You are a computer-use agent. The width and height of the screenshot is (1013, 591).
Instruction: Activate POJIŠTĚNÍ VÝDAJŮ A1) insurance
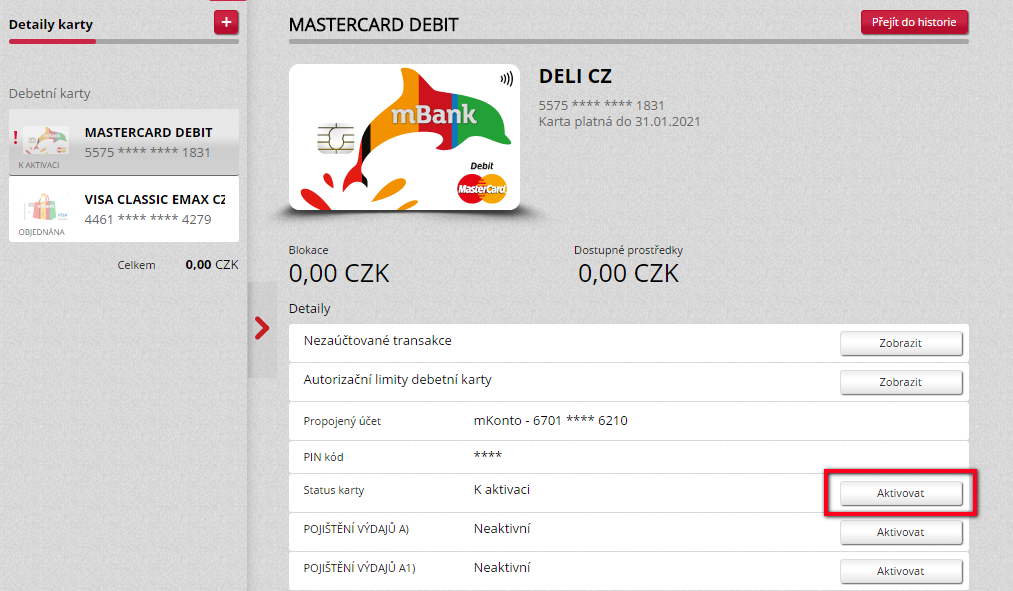point(901,571)
